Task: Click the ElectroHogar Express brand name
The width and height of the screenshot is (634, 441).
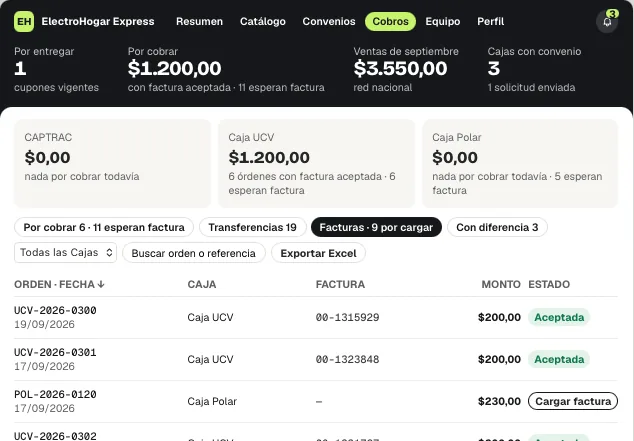Action: 98,21
